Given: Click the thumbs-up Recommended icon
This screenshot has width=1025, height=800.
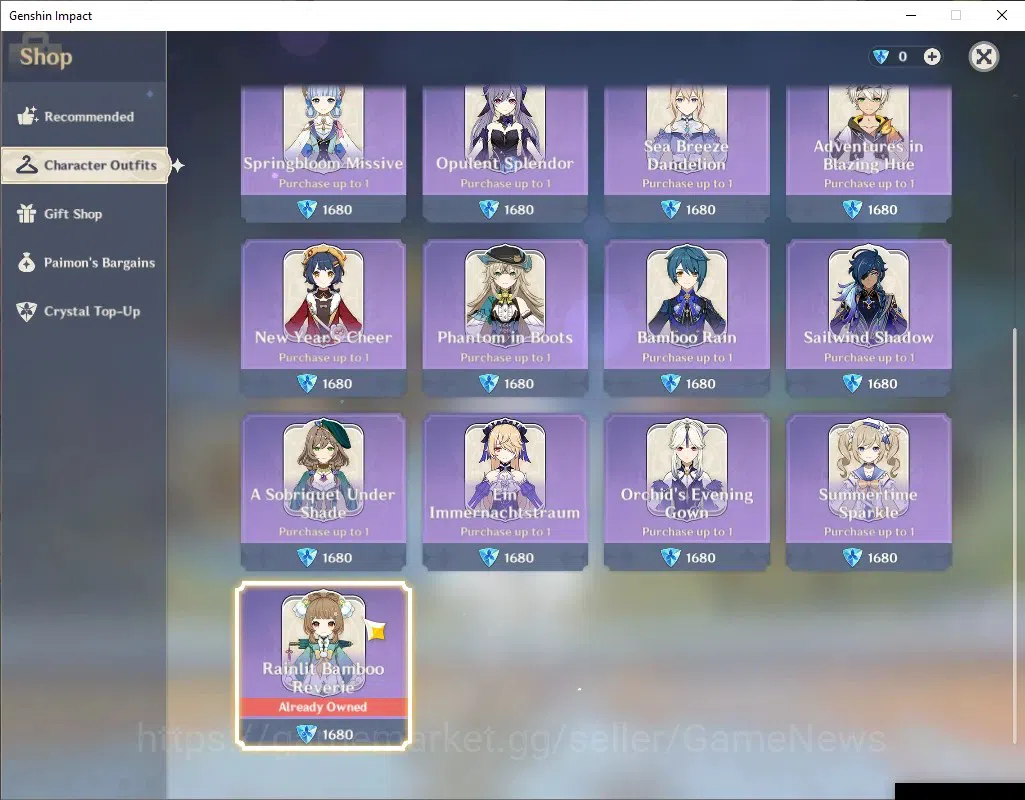Looking at the screenshot, I should point(27,116).
